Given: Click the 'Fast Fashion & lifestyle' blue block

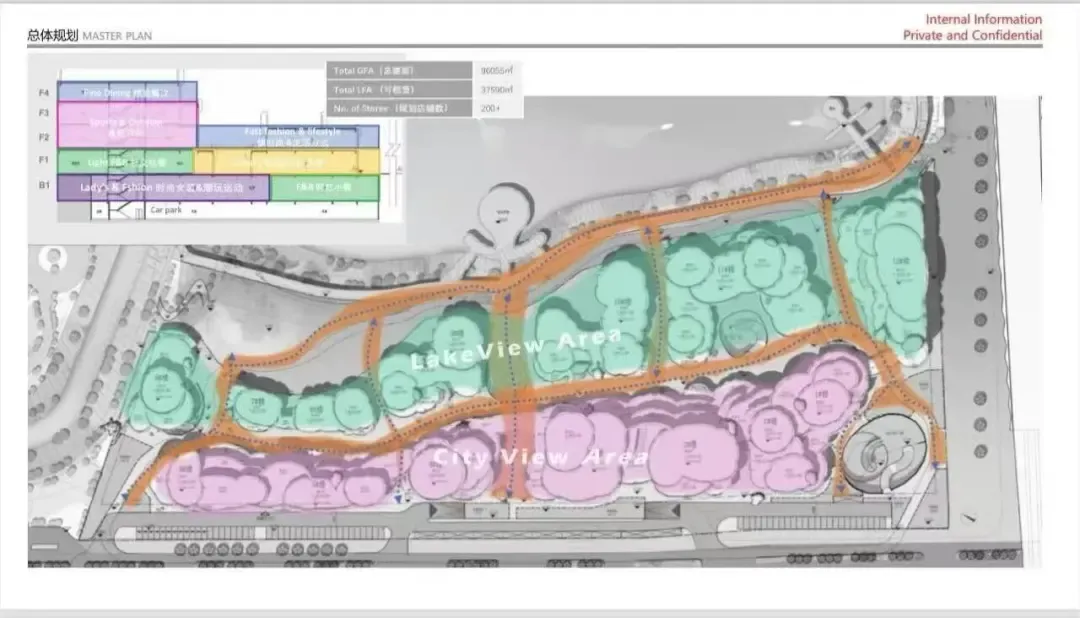Looking at the screenshot, I should (288, 136).
